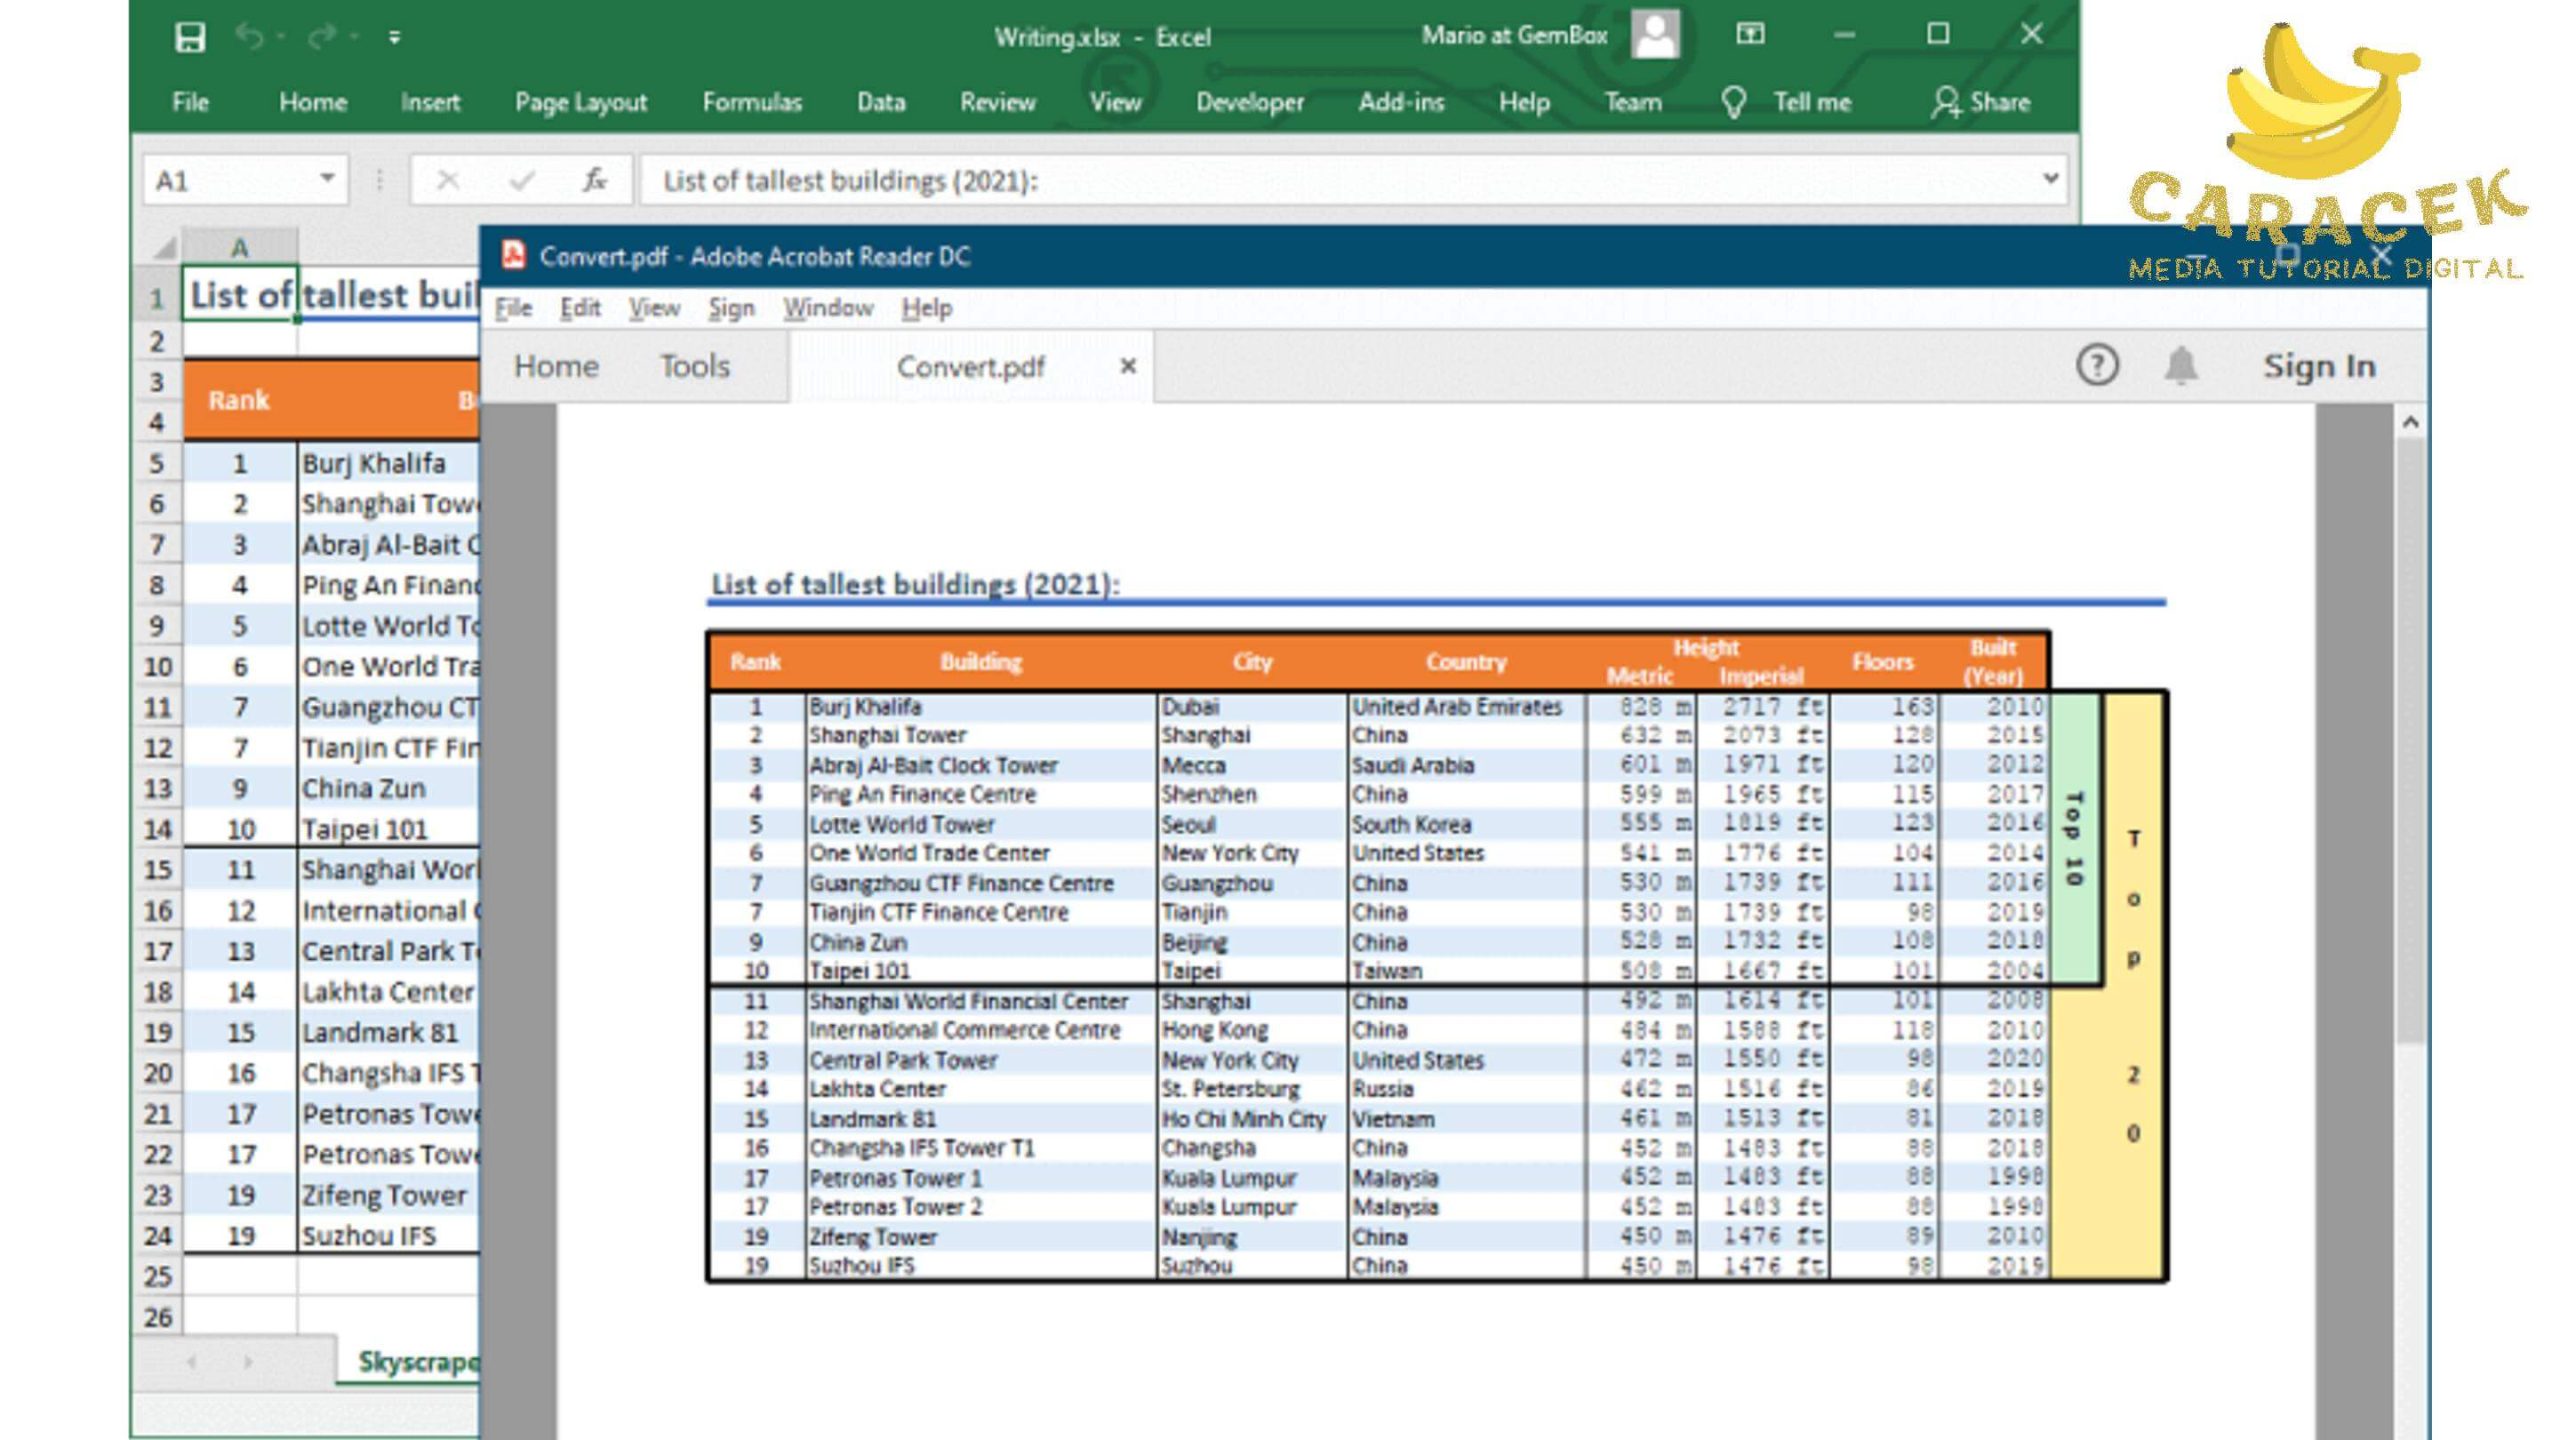This screenshot has width=2560, height=1440.
Task: Open the Help menu in Acrobat Reader
Action: (x=926, y=308)
